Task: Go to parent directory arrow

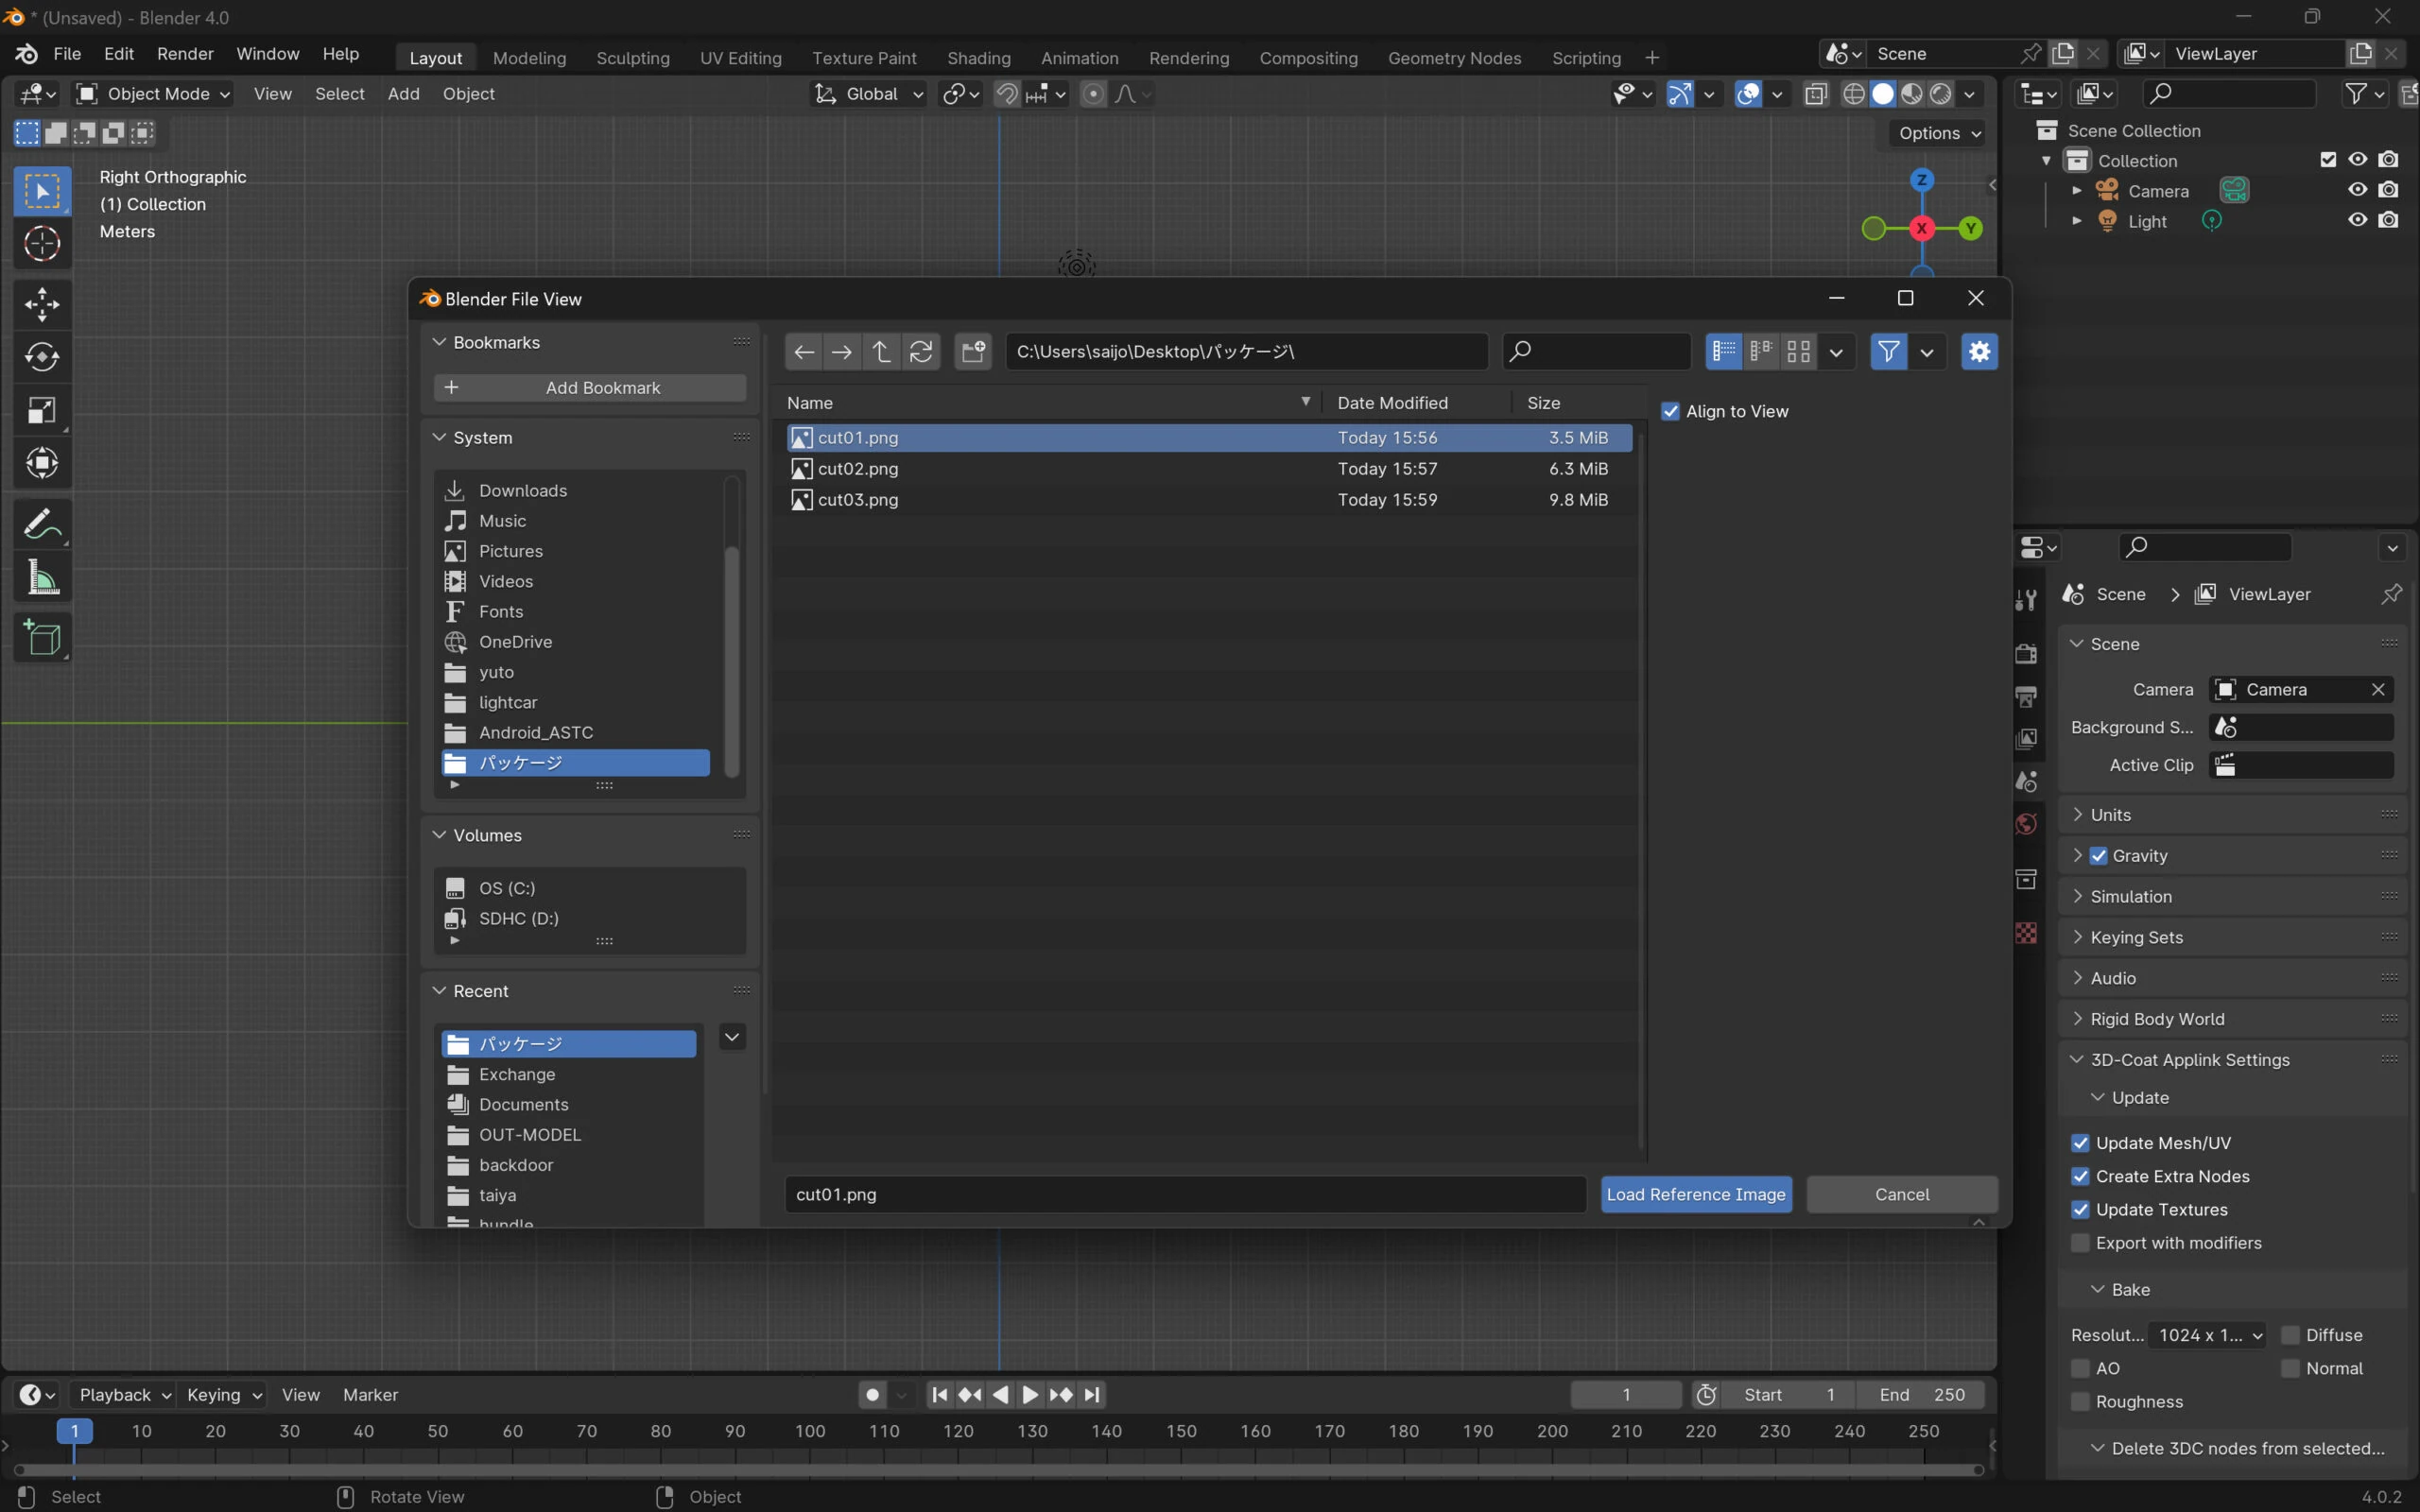Action: pos(881,352)
